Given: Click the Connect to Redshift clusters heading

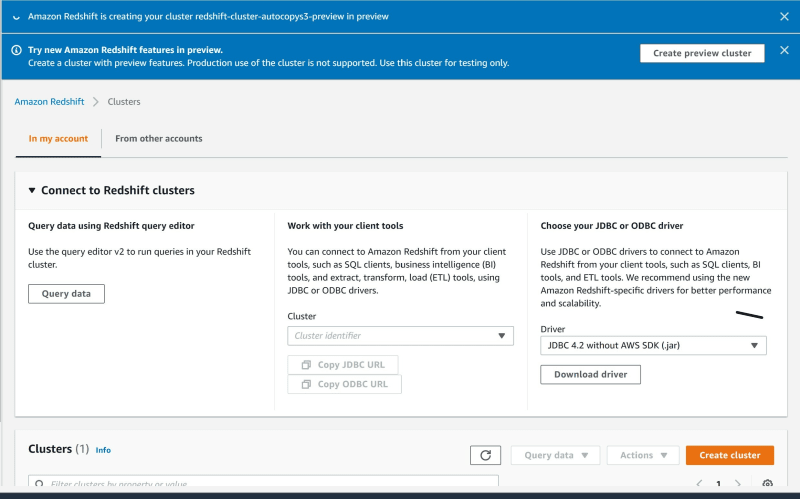Looking at the screenshot, I should coord(118,190).
